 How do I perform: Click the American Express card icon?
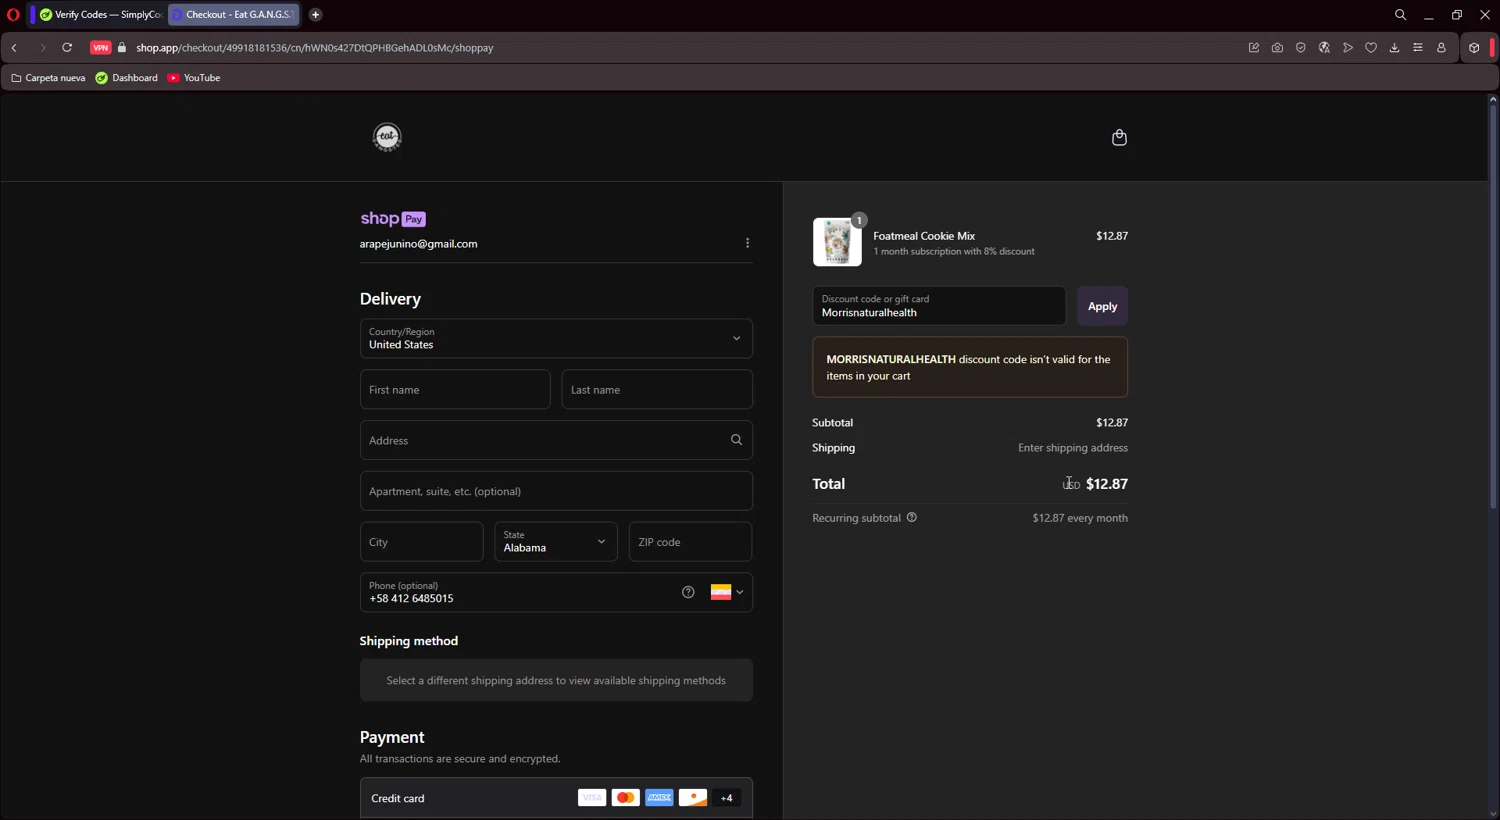click(659, 798)
